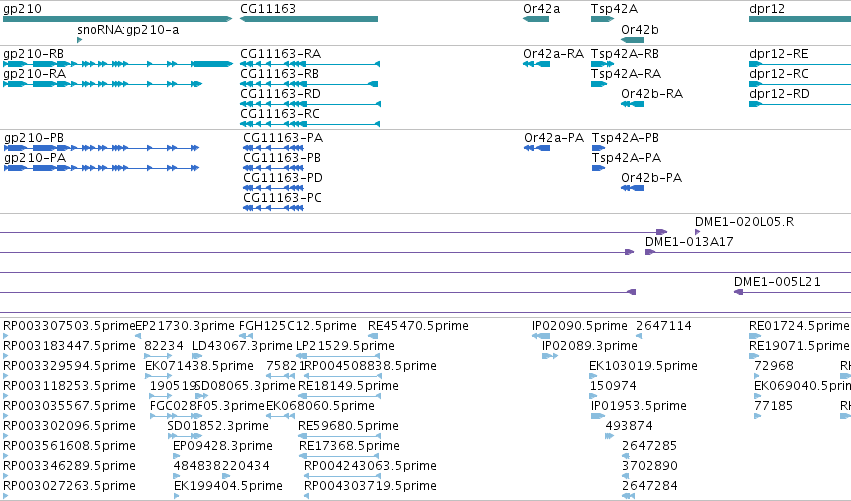The image size is (851, 501).
Task: Select transcript CG11163-RB
Action: click(280, 74)
